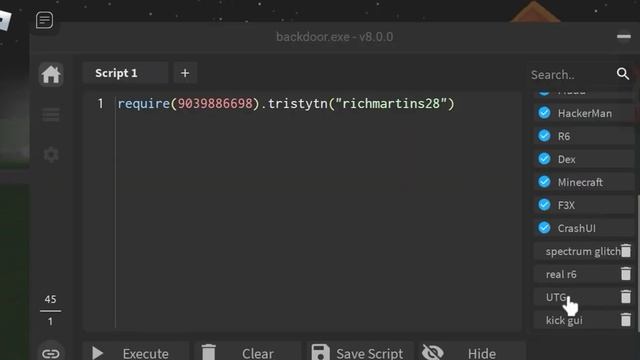Delete the spectrum glitch saved script

[x=626, y=251]
